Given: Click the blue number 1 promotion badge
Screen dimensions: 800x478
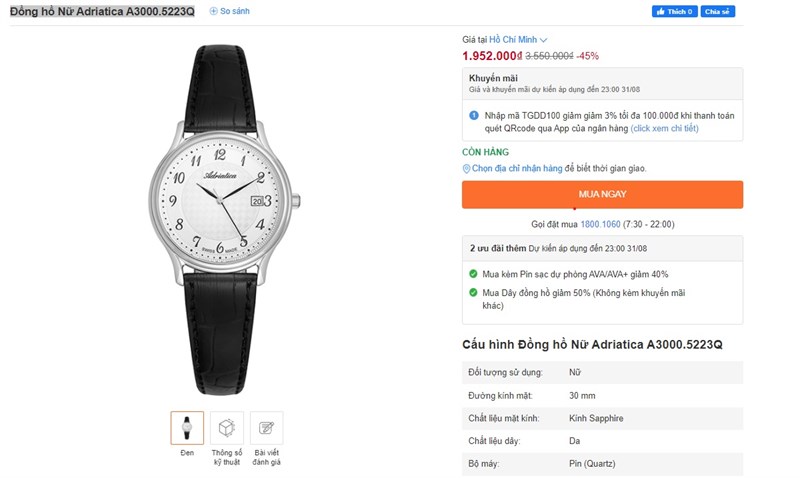Looking at the screenshot, I should pos(474,115).
